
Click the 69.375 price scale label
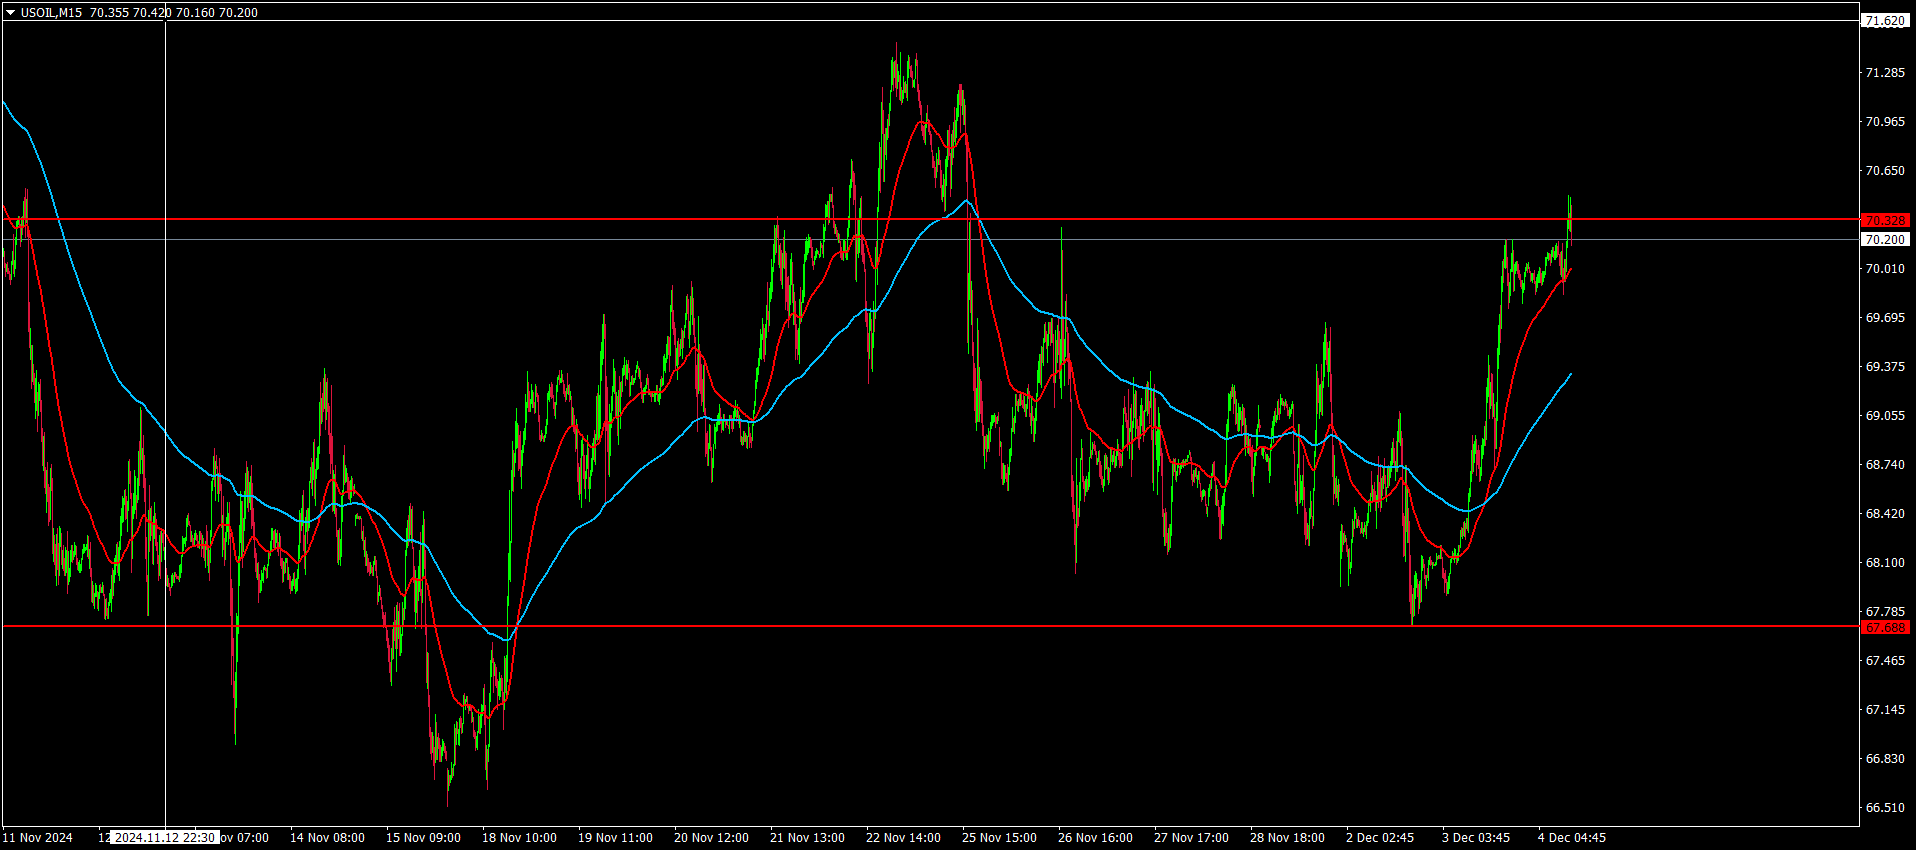pyautogui.click(x=1885, y=367)
